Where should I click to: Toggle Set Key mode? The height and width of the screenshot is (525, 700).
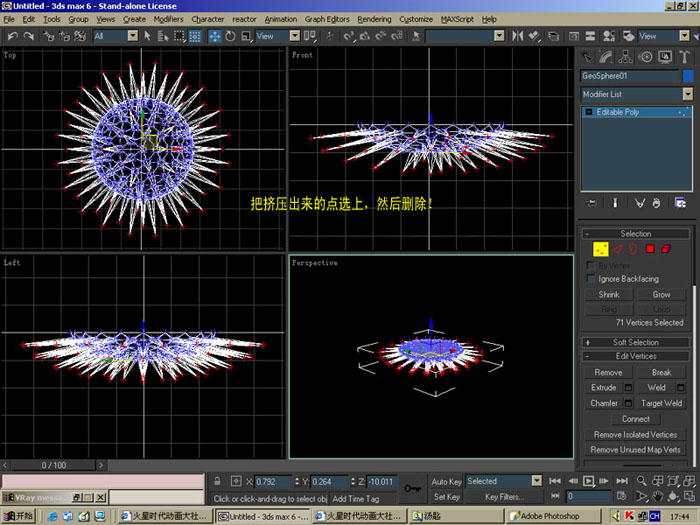click(x=446, y=496)
